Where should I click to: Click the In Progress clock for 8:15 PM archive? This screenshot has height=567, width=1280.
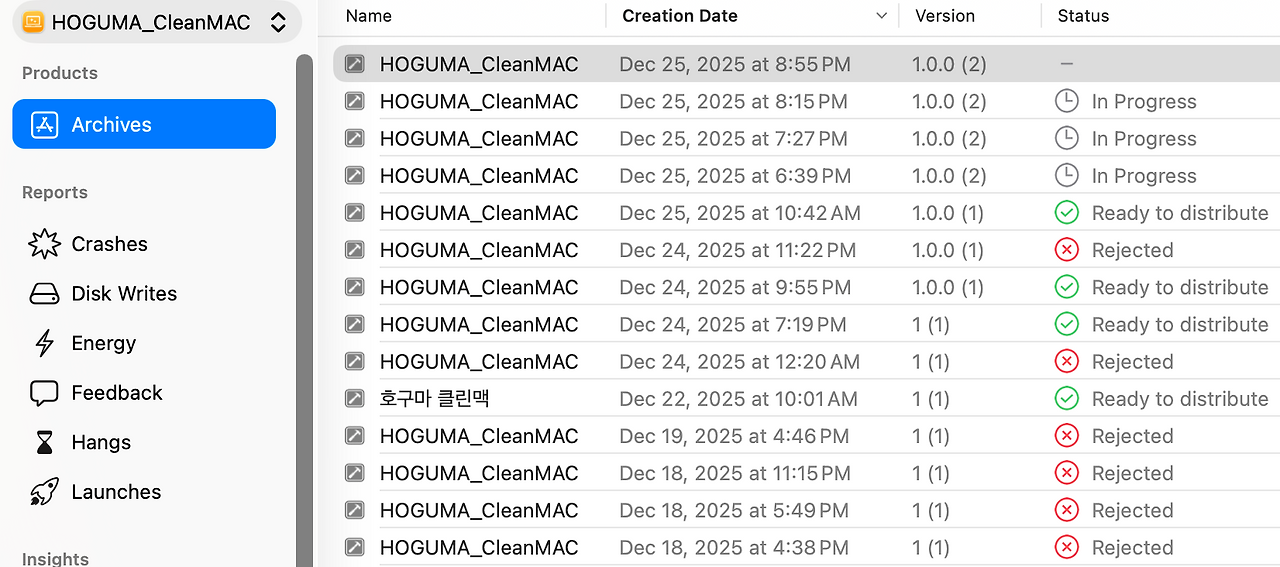[x=1067, y=101]
